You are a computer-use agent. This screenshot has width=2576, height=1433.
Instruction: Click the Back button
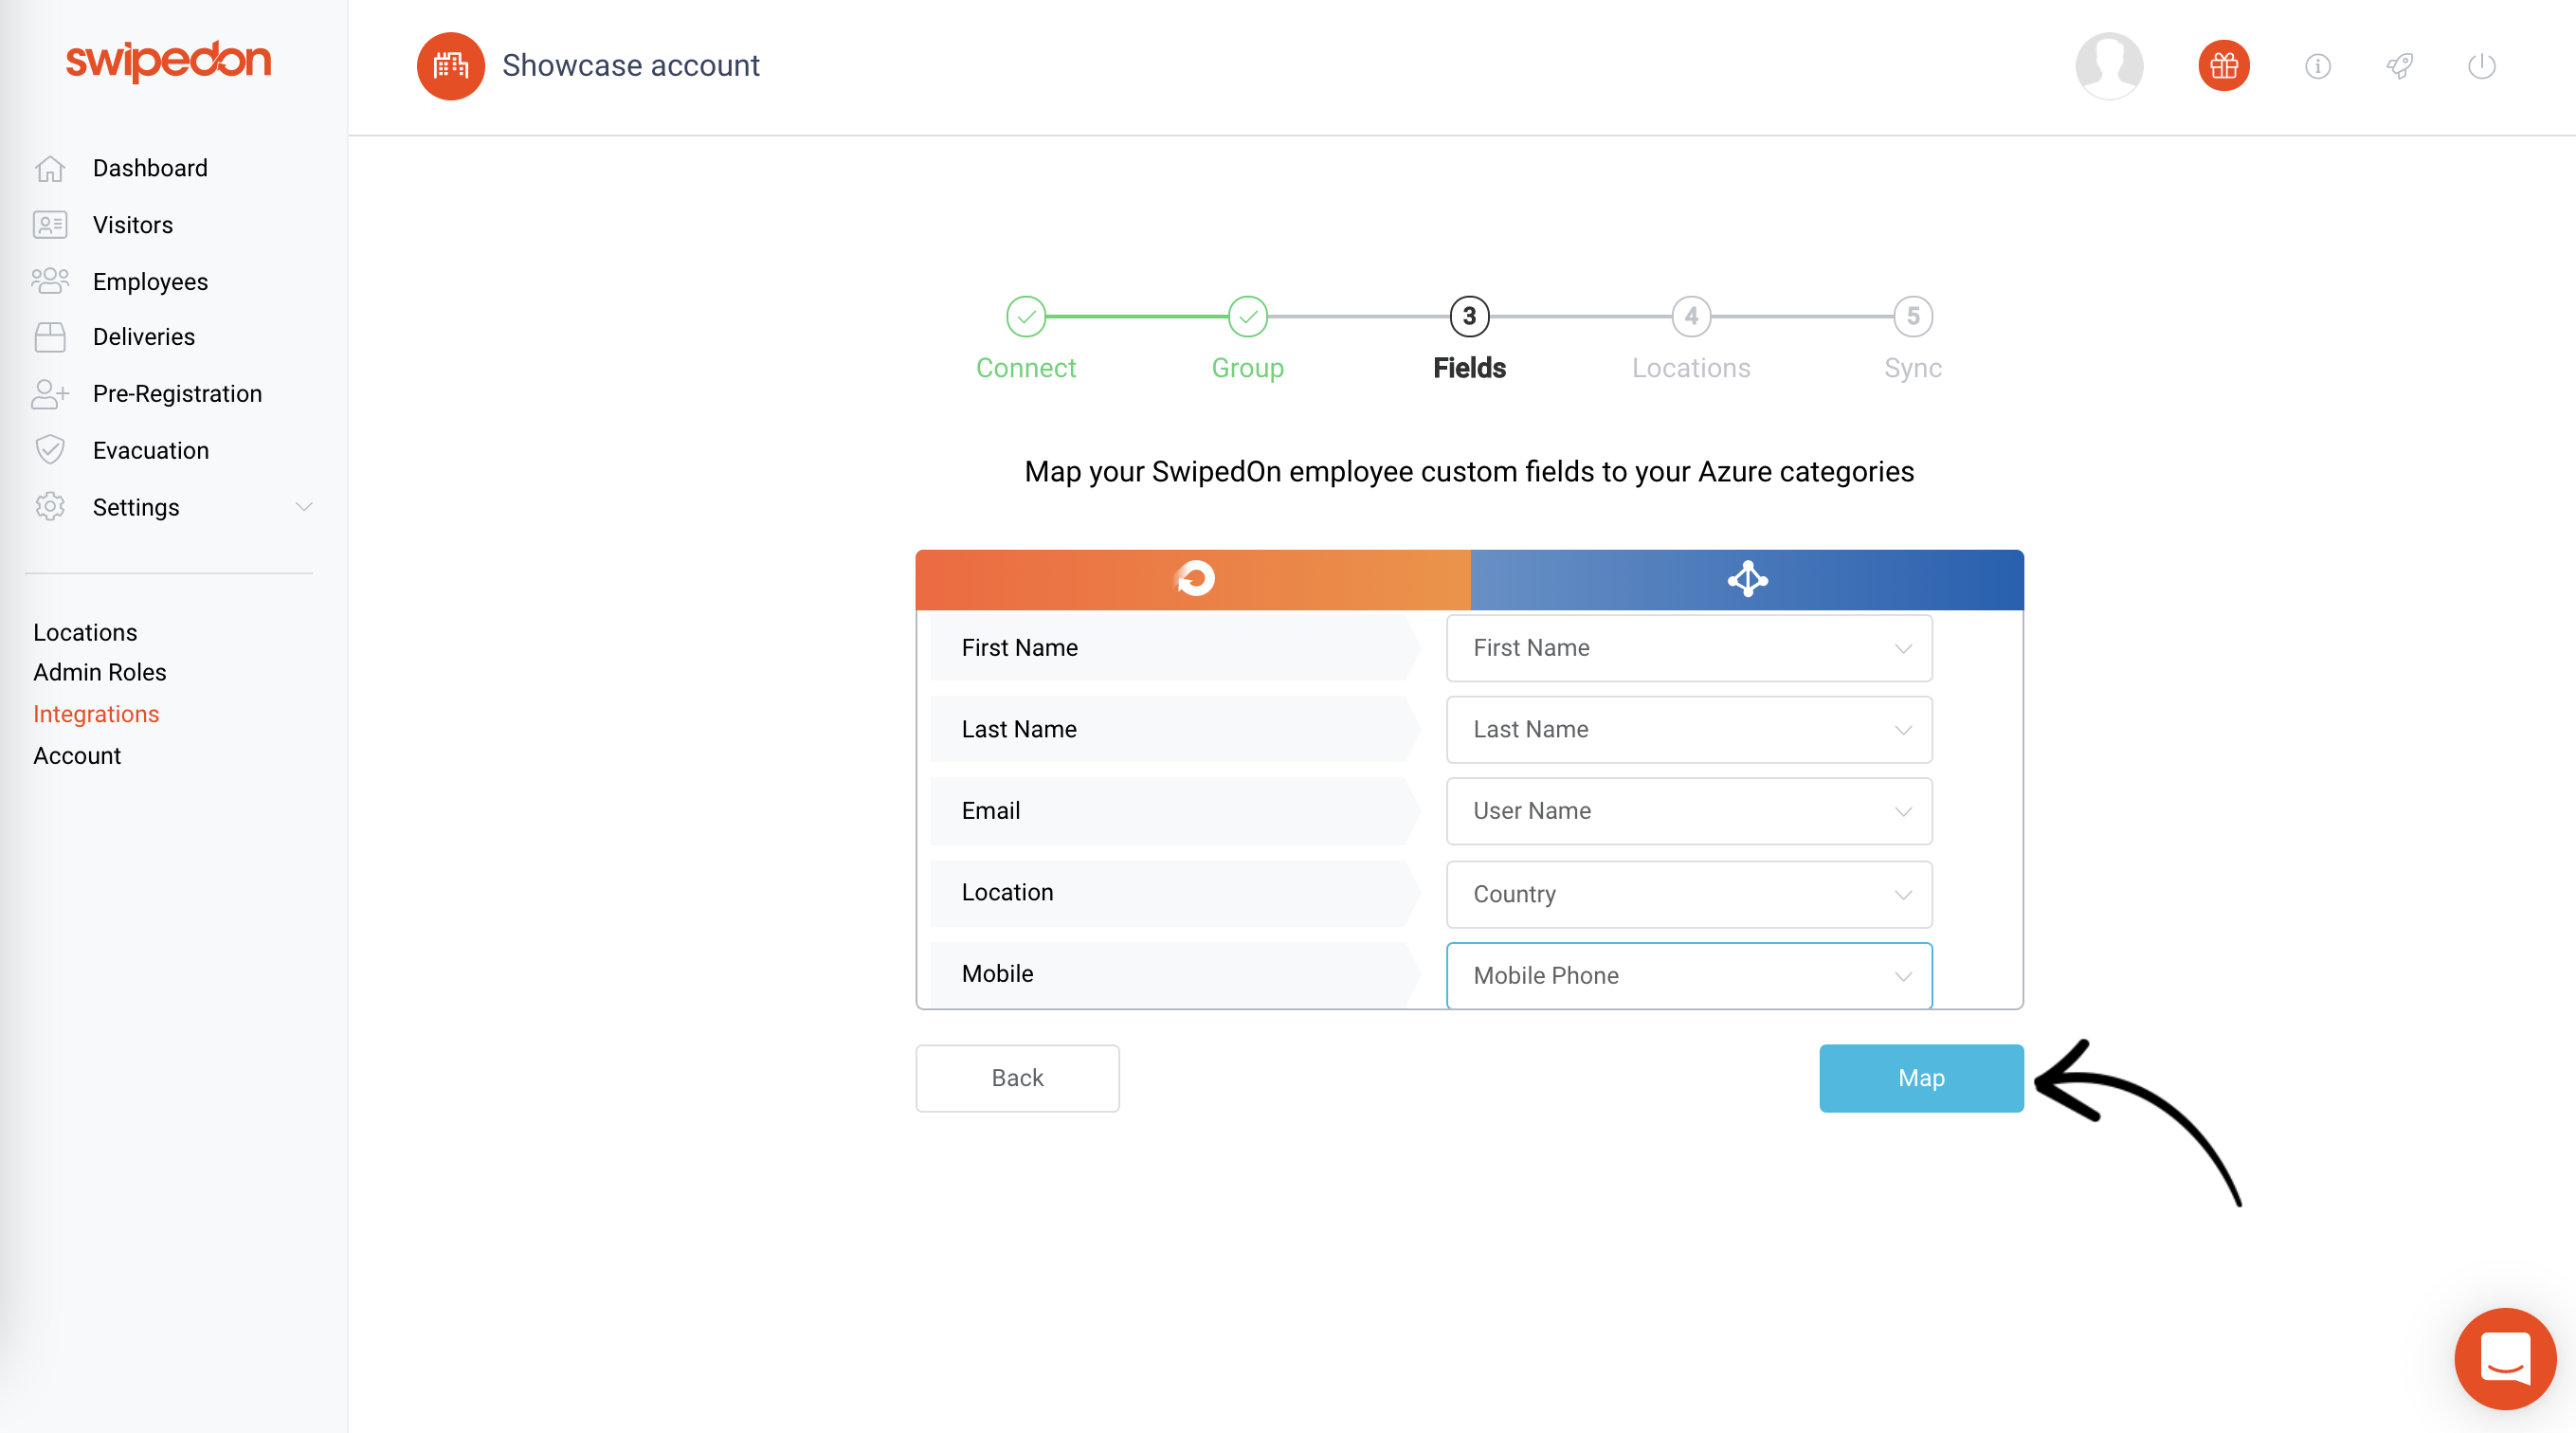point(1017,1078)
